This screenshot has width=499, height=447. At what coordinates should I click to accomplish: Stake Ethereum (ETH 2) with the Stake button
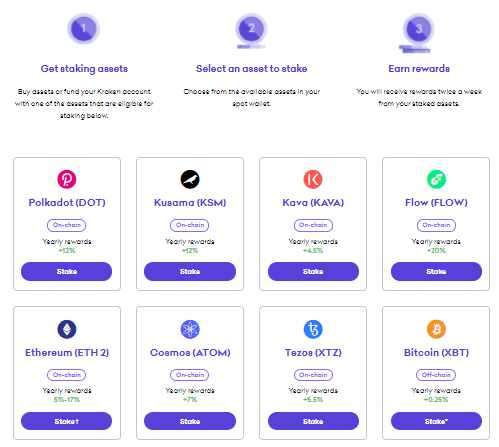[x=67, y=421]
